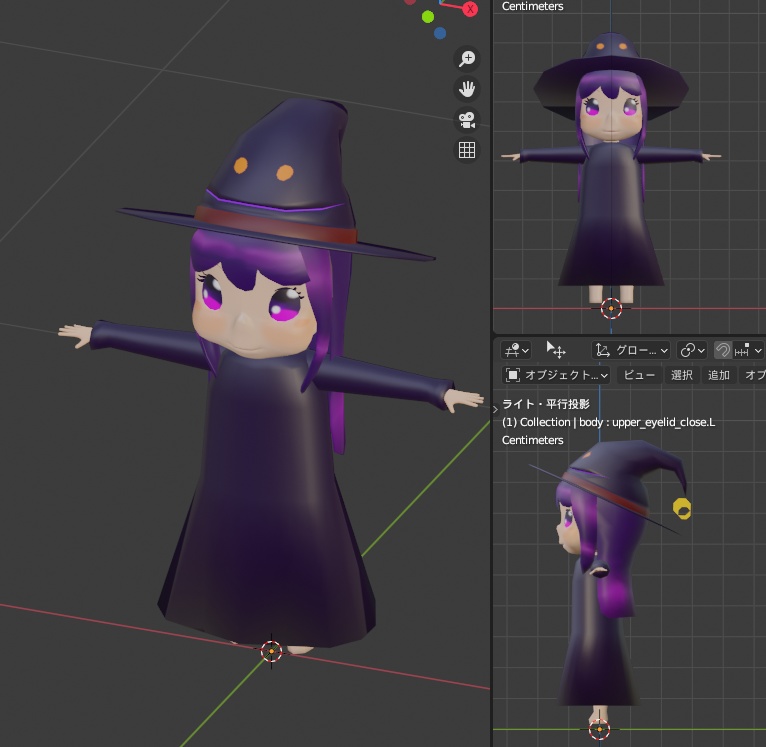Open the ビュー menu
This screenshot has height=747, width=766.
click(639, 375)
